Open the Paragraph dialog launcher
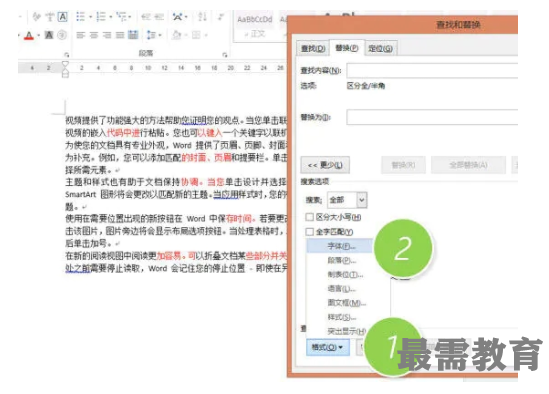 (x=225, y=55)
